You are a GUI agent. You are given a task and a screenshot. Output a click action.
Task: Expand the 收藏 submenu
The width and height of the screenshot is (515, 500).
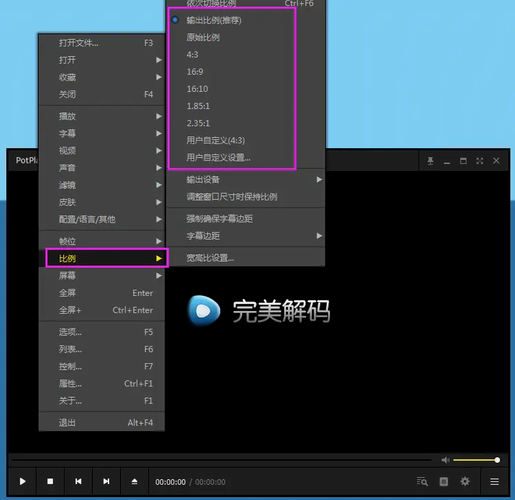pyautogui.click(x=102, y=77)
